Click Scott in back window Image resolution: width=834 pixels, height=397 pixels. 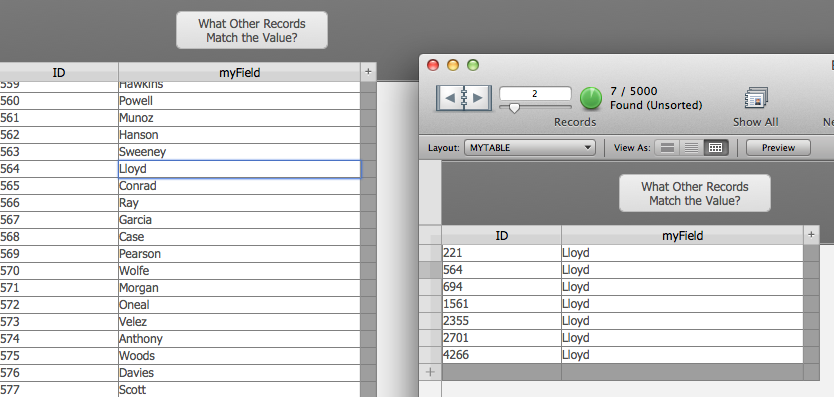click(x=239, y=390)
